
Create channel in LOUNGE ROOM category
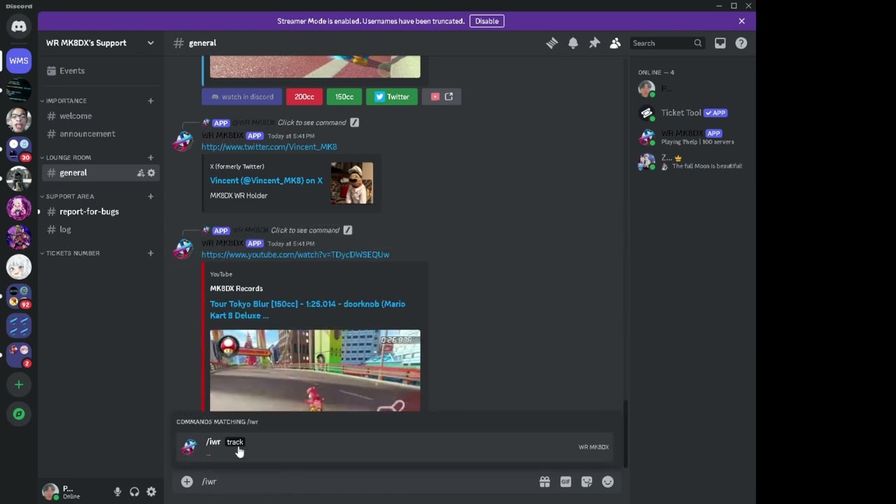pyautogui.click(x=151, y=157)
